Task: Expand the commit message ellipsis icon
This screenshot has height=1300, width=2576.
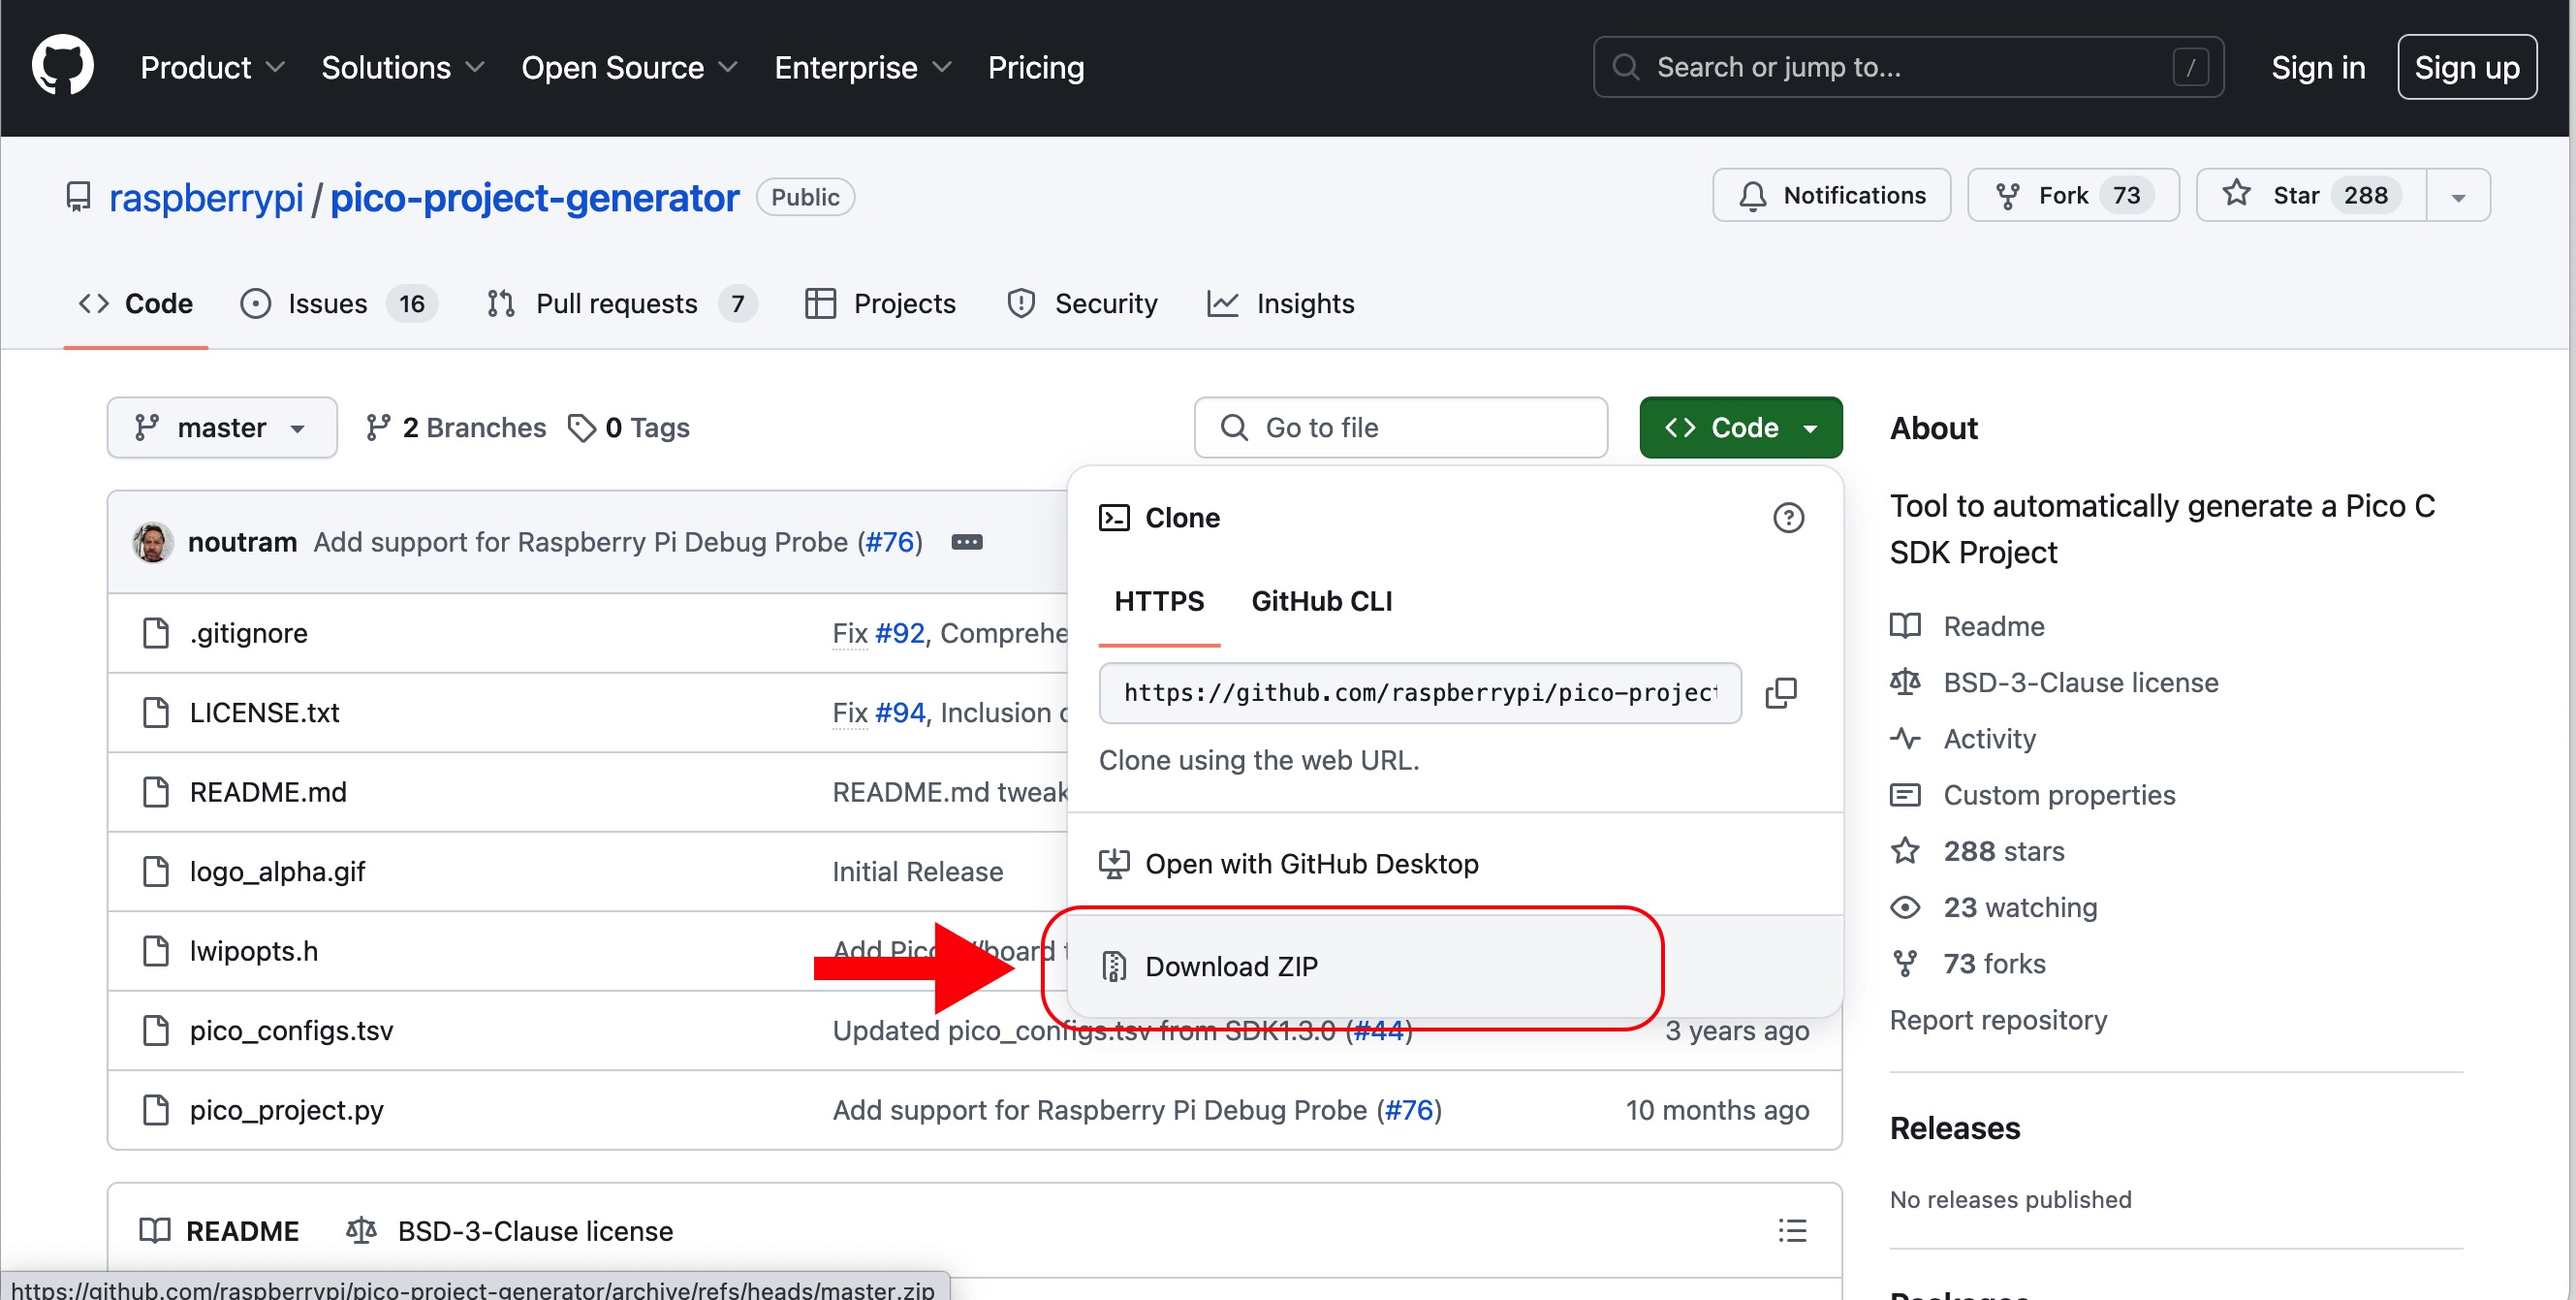Action: click(966, 542)
